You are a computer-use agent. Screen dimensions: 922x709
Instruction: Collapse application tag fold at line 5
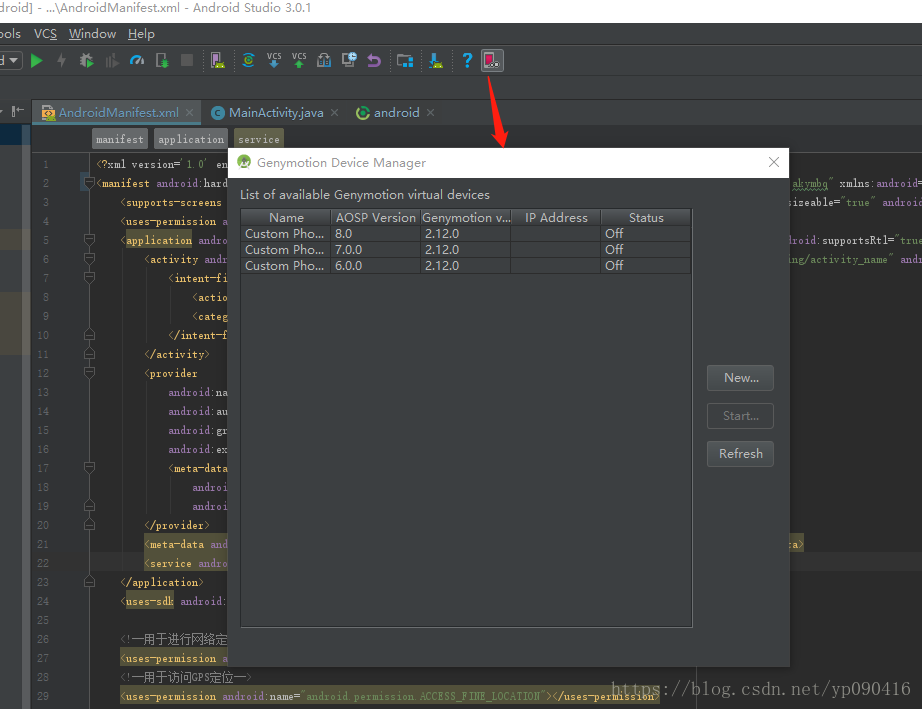[x=89, y=239]
